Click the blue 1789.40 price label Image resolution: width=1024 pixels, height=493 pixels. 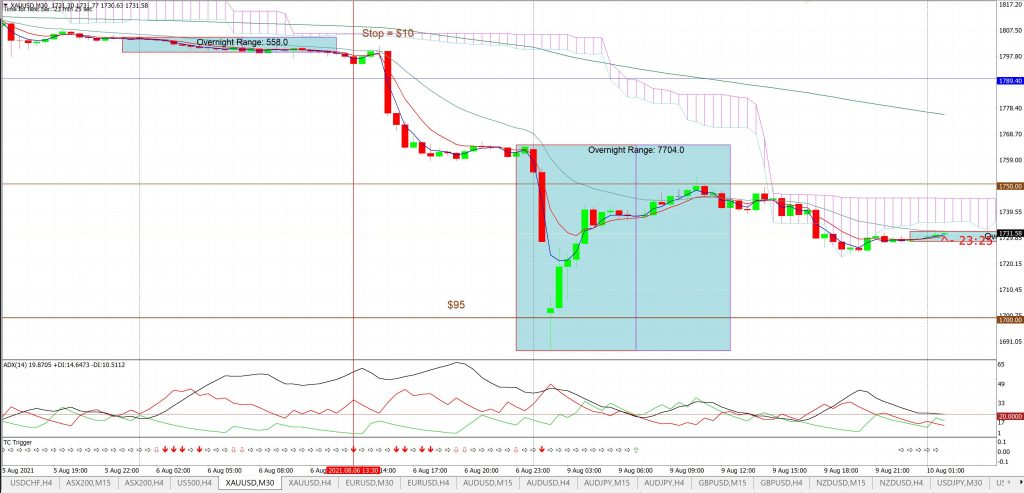tap(1009, 80)
